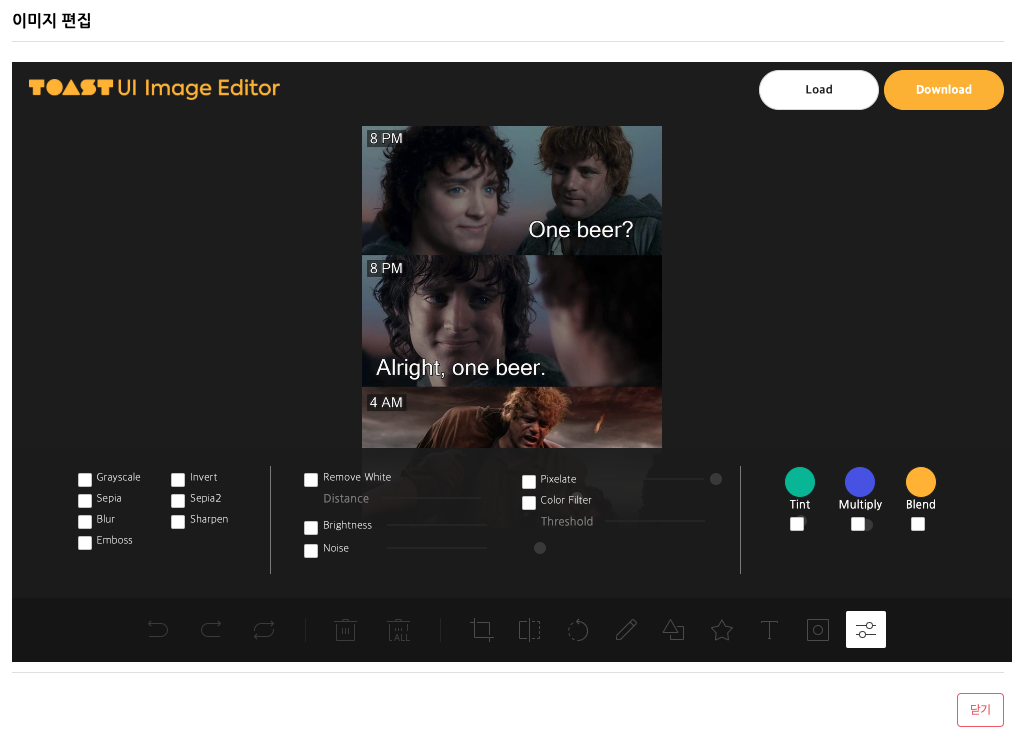
Task: Enable the Sepia filter checkbox
Action: point(85,501)
